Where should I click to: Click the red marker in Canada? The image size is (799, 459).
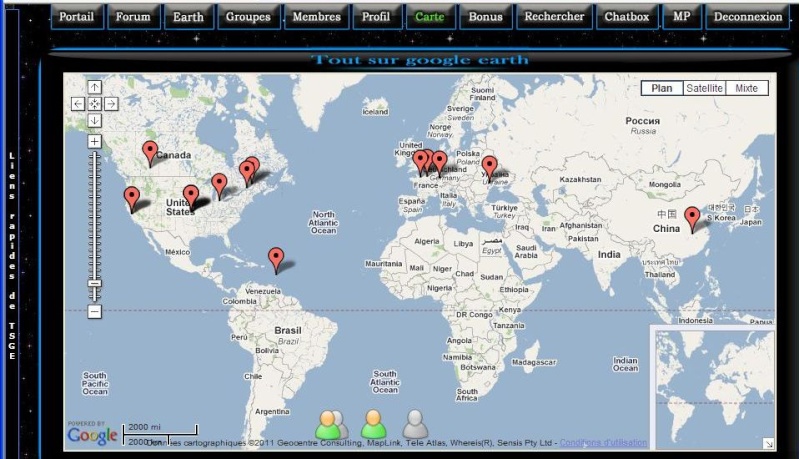coord(150,153)
